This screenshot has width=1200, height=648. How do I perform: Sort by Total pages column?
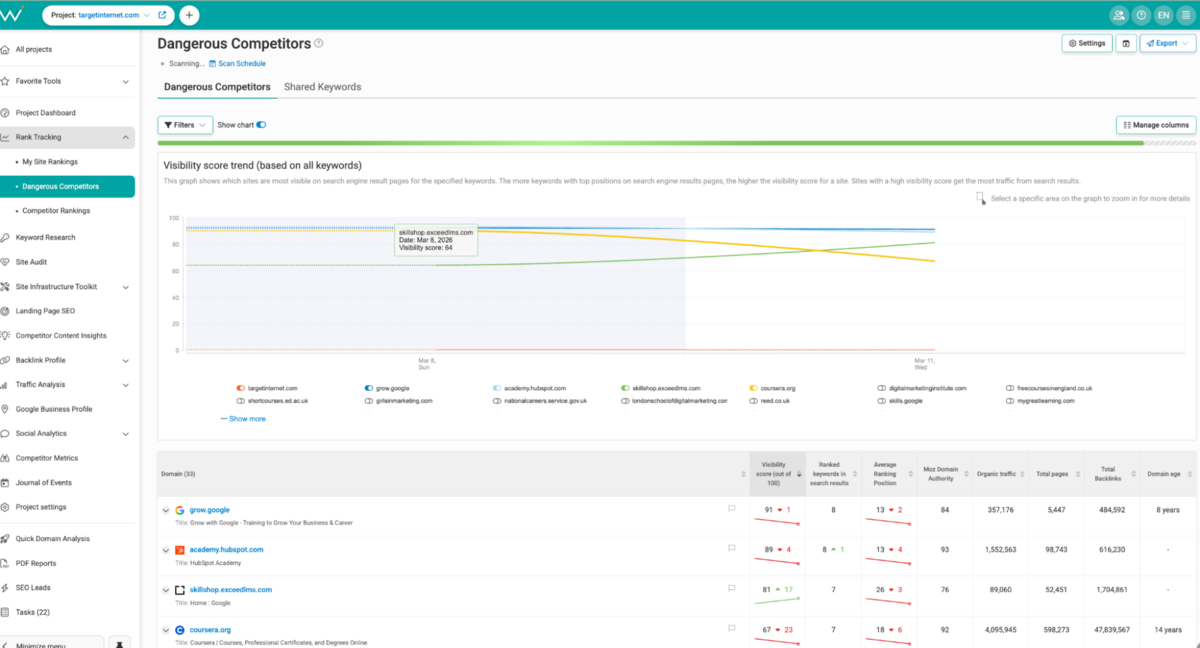[x=1079, y=474]
